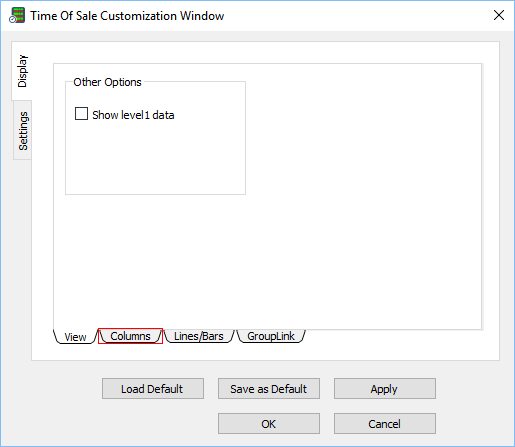Click empty space inside the Other Options box

155,160
